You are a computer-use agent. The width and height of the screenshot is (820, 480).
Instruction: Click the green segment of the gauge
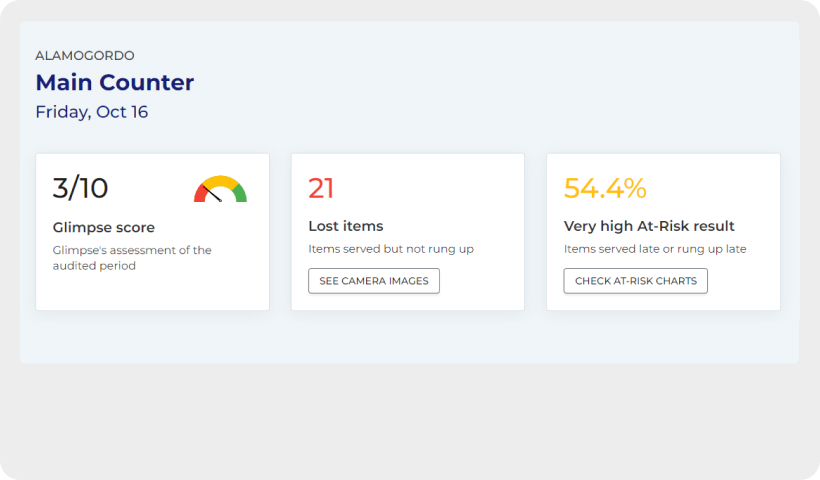[240, 193]
